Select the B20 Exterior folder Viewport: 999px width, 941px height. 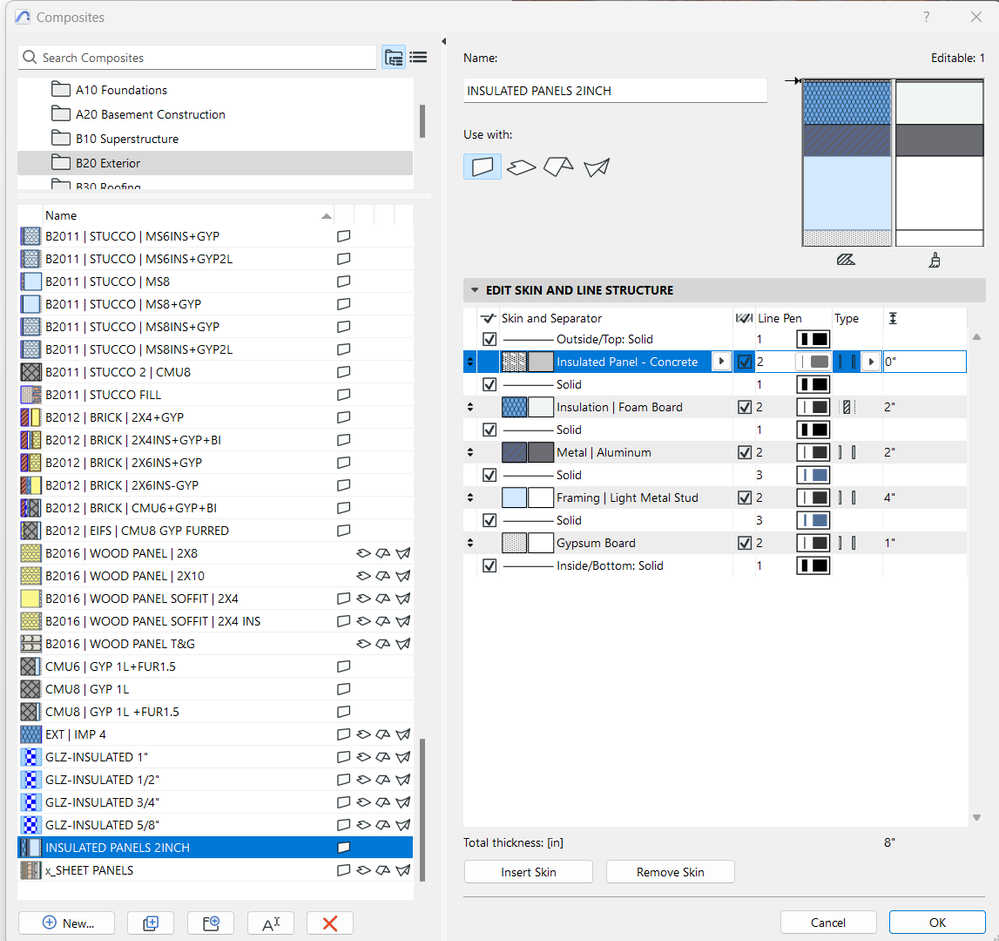pyautogui.click(x=215, y=163)
